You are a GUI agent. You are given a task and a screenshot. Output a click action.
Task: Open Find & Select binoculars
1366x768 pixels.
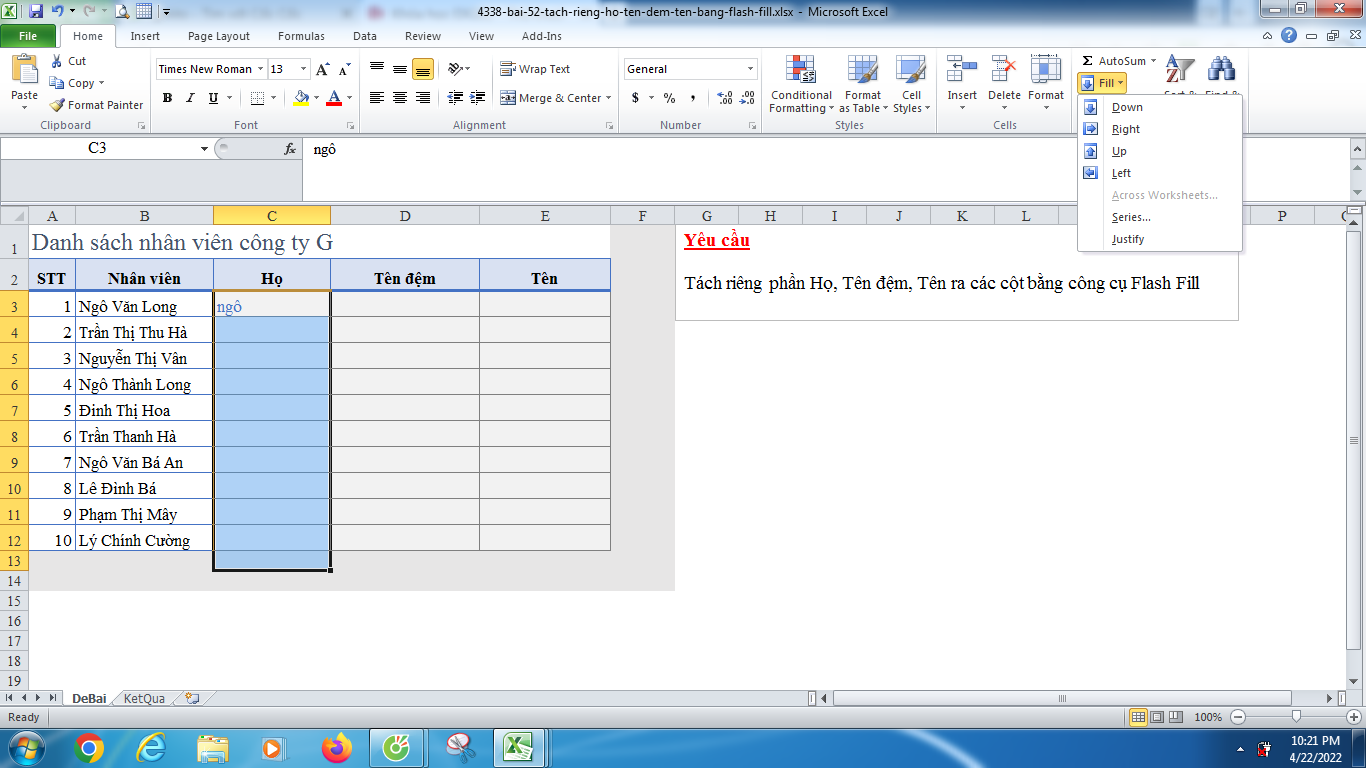point(1221,72)
